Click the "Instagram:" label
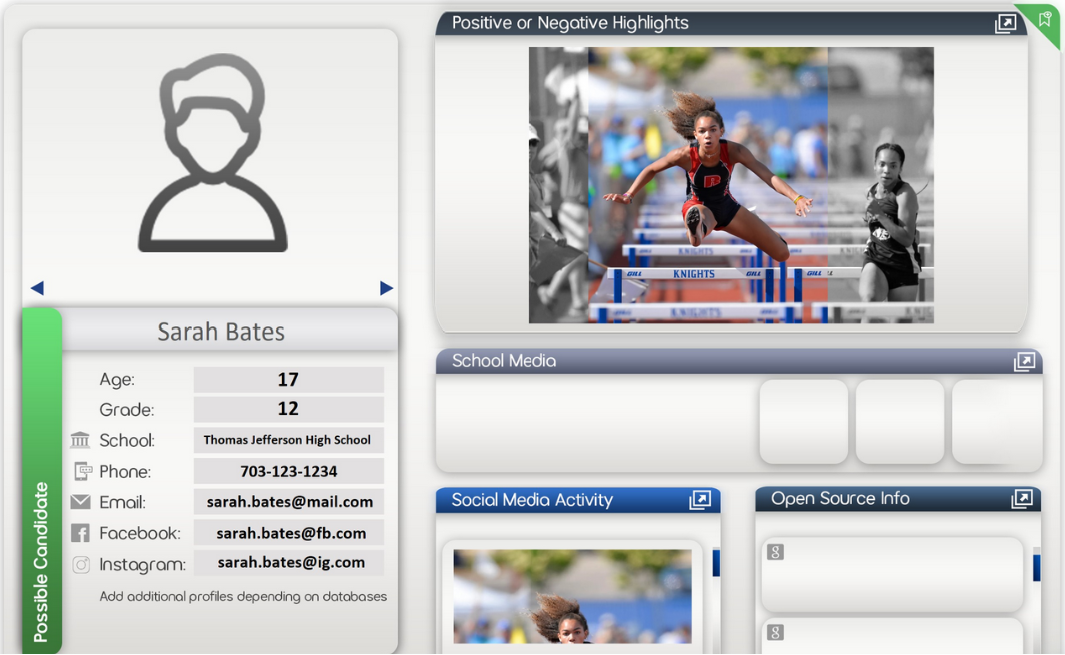 point(143,565)
